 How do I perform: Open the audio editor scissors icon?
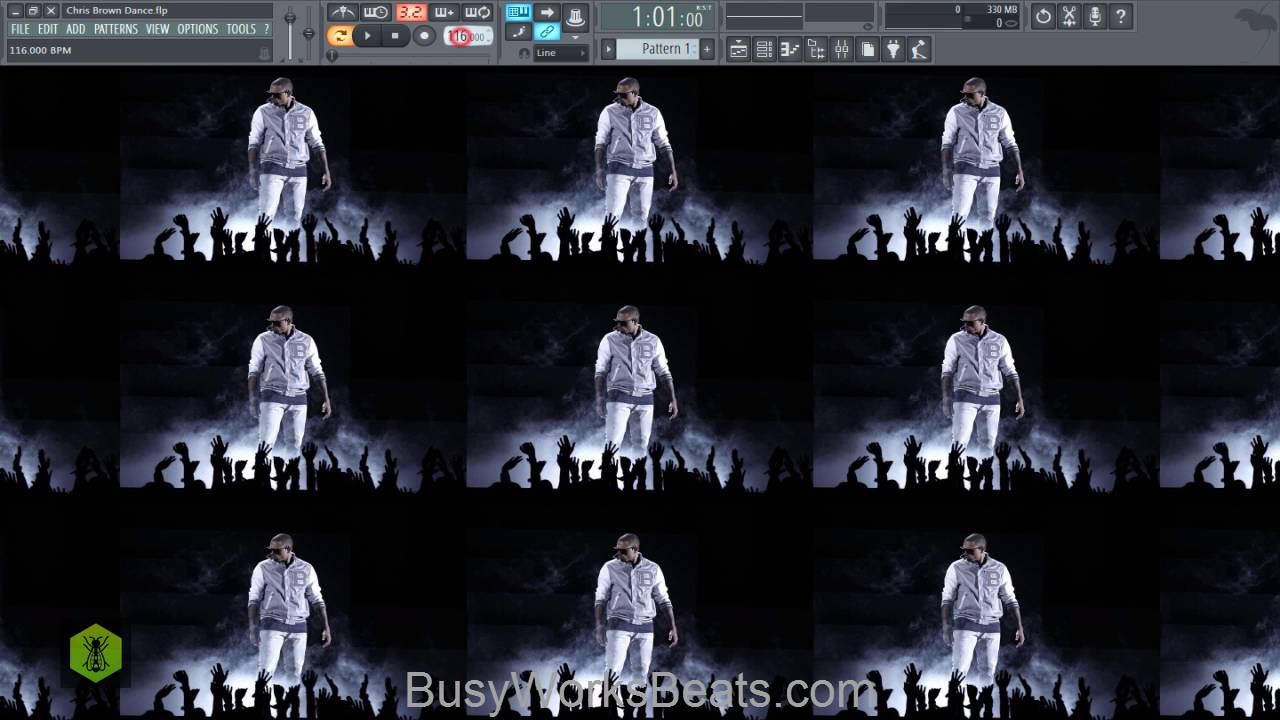coord(1069,16)
